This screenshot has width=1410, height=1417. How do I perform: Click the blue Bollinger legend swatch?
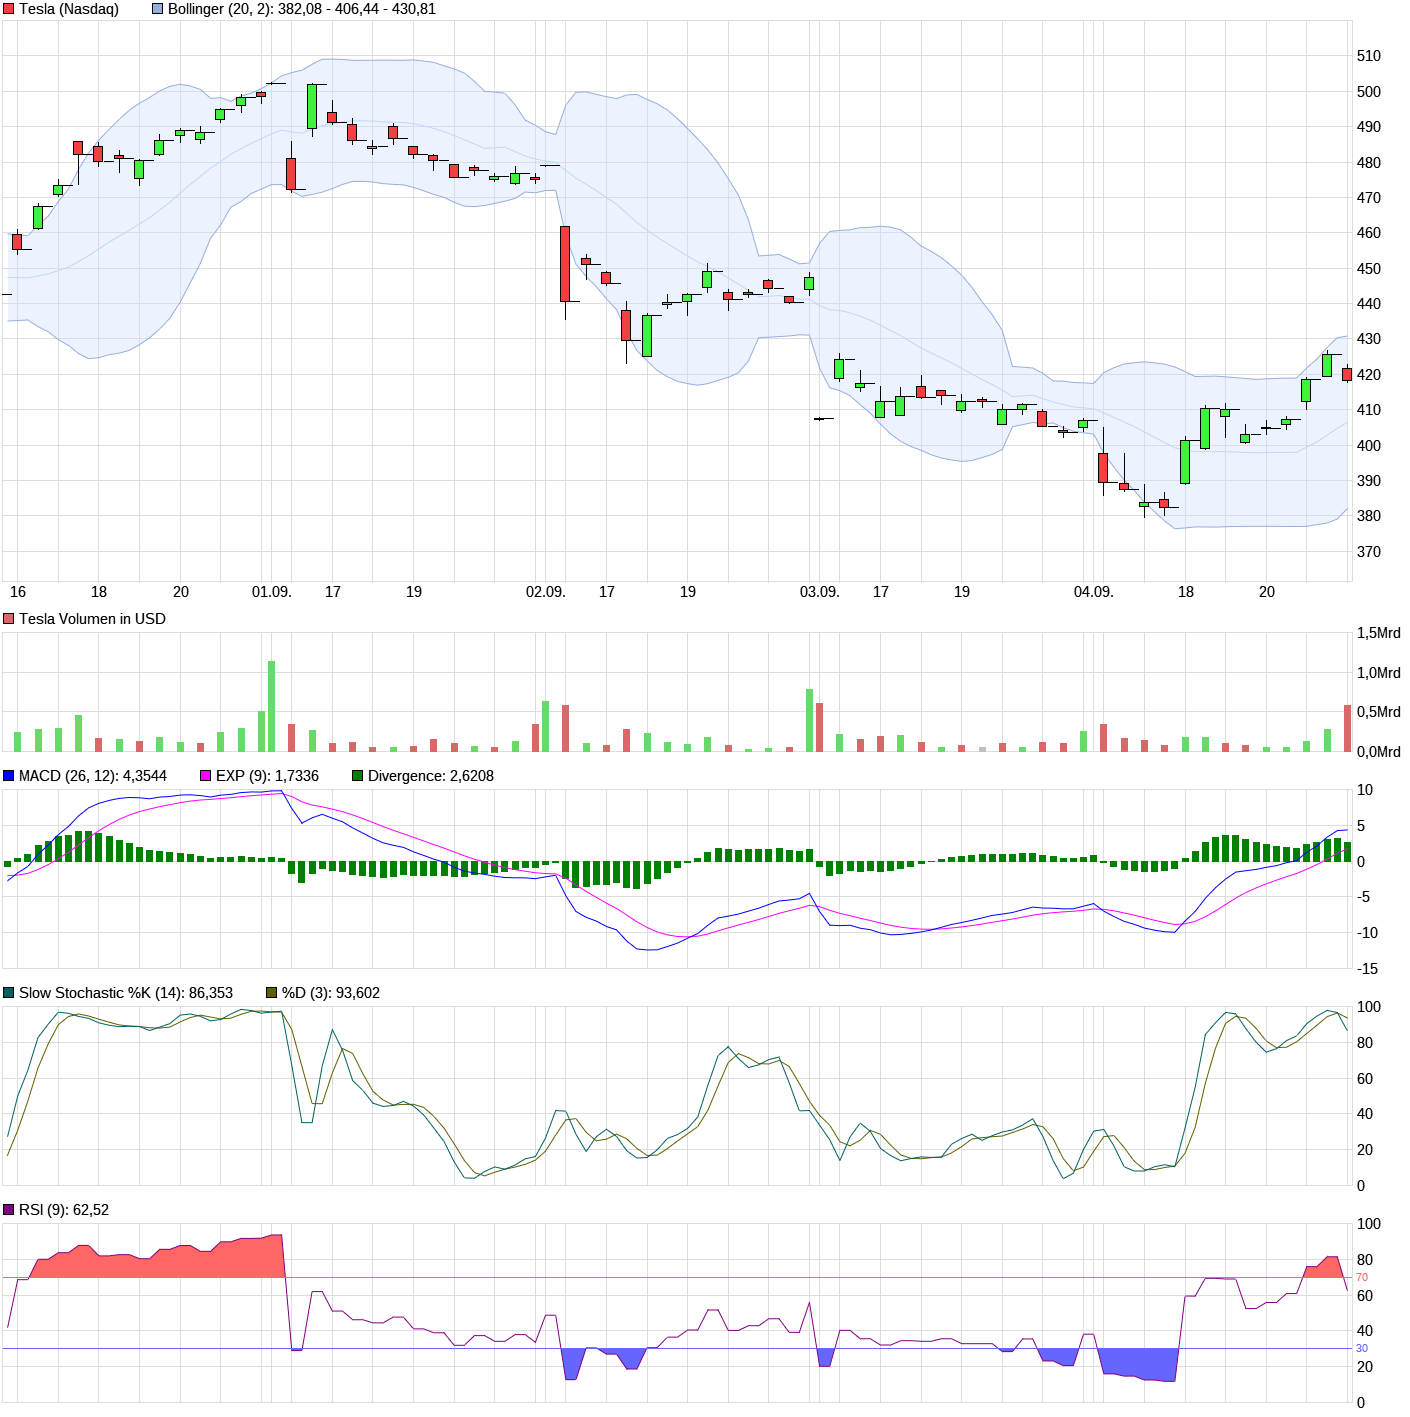pyautogui.click(x=157, y=9)
